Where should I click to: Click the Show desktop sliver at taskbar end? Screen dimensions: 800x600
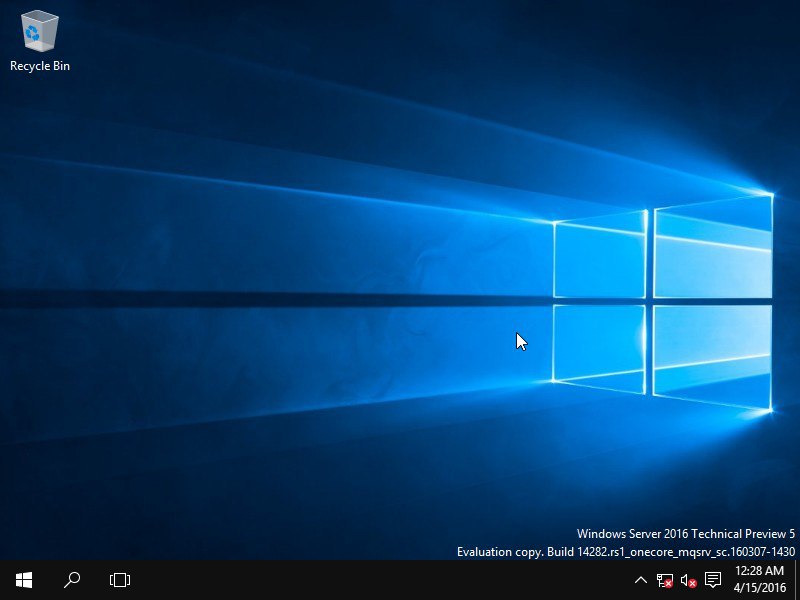click(797, 580)
